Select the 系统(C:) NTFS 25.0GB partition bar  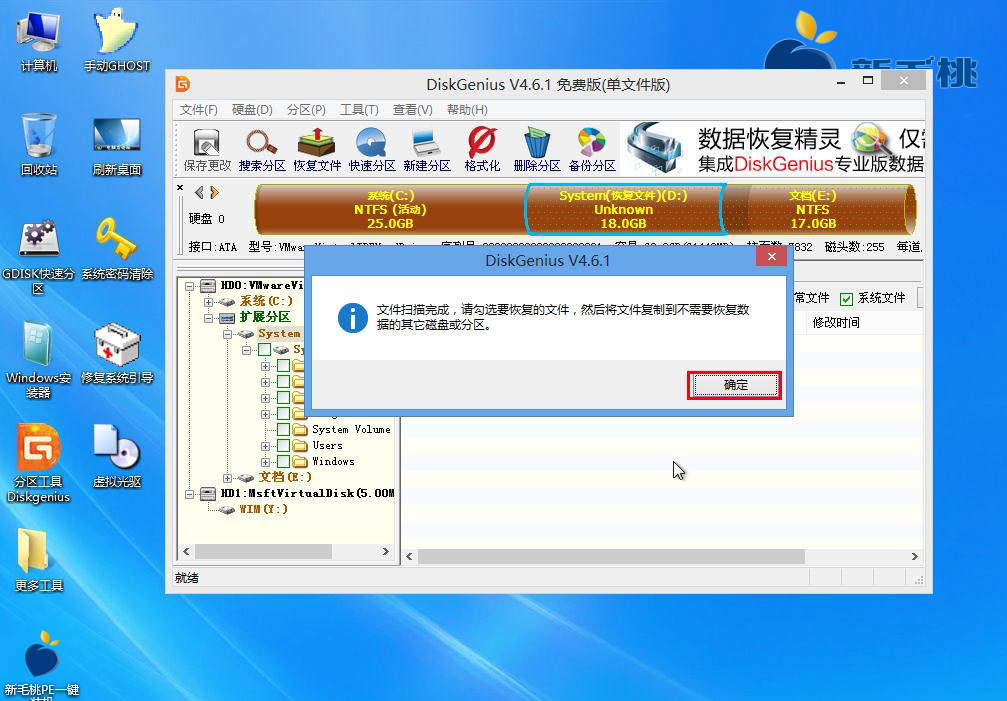(x=390, y=209)
